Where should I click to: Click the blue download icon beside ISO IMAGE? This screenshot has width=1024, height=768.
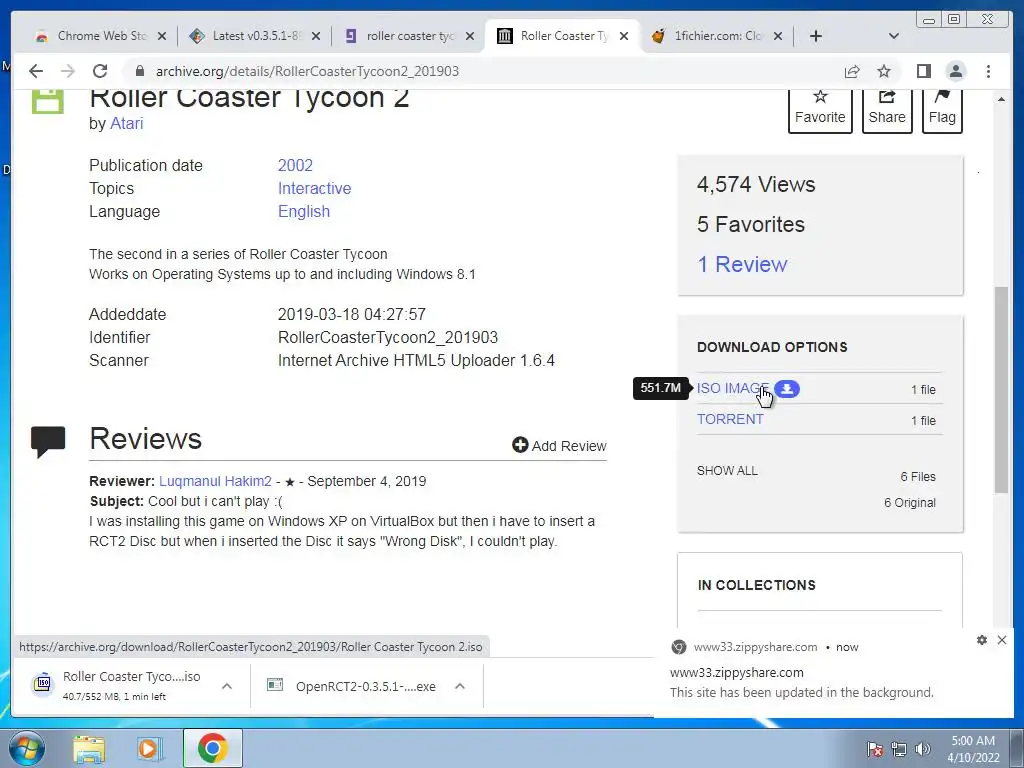[787, 389]
